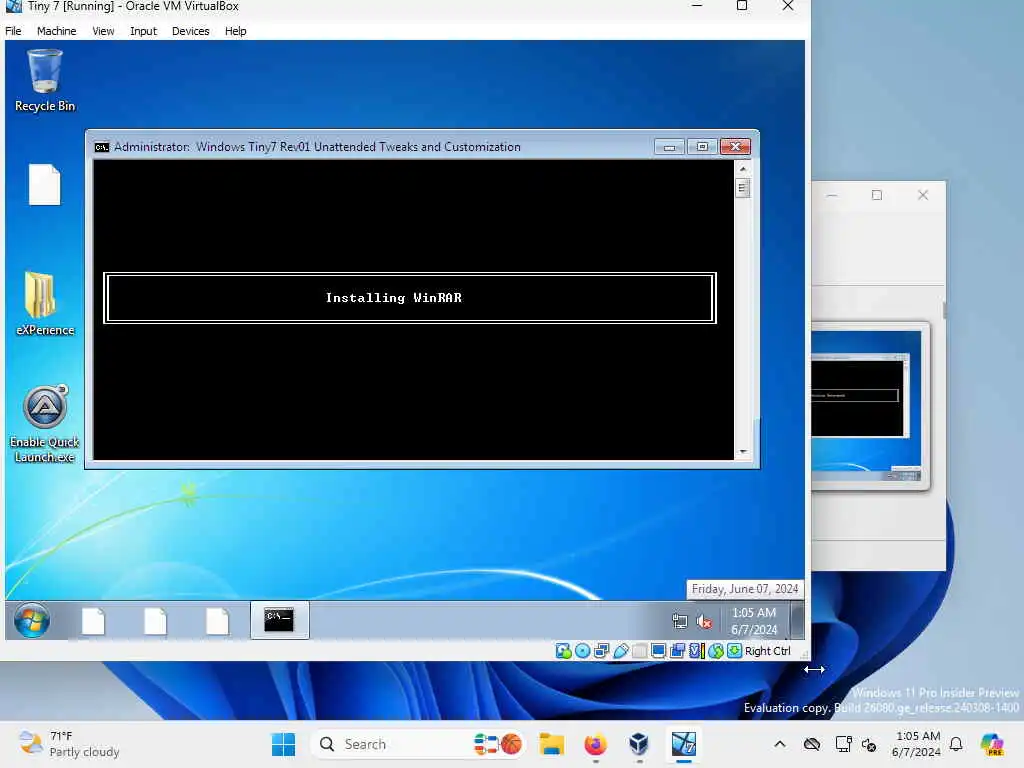
Task: Open guest clock showing 1:05 AM 6/7/2024
Action: (x=754, y=621)
